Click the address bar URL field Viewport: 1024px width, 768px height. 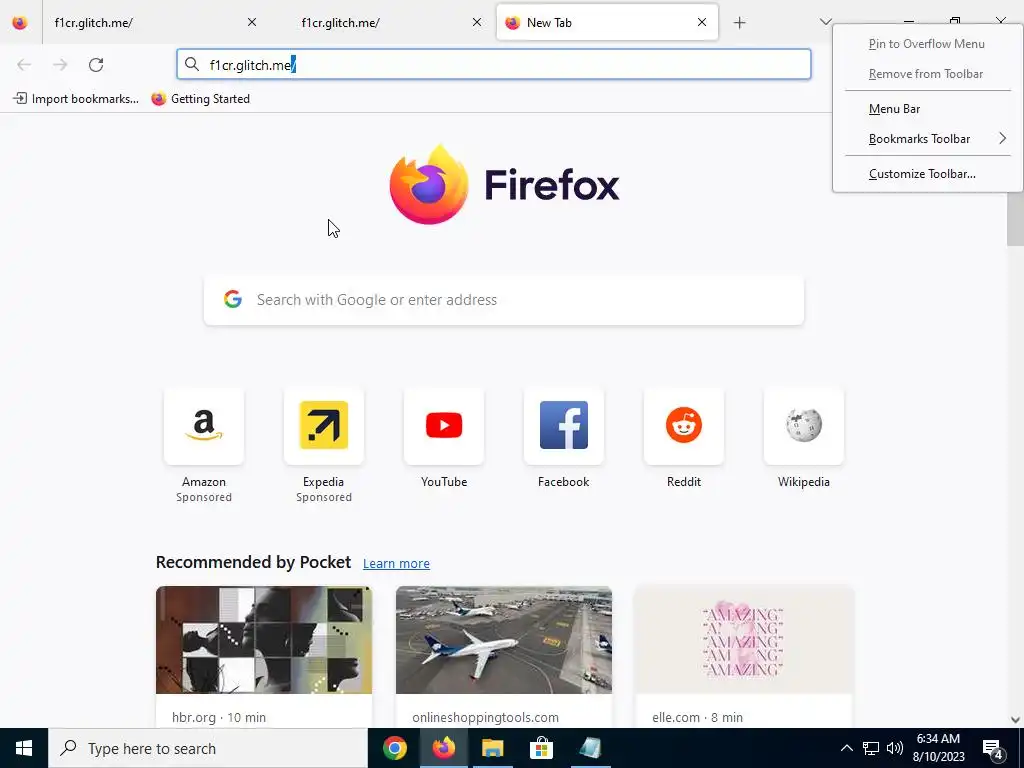(x=494, y=65)
